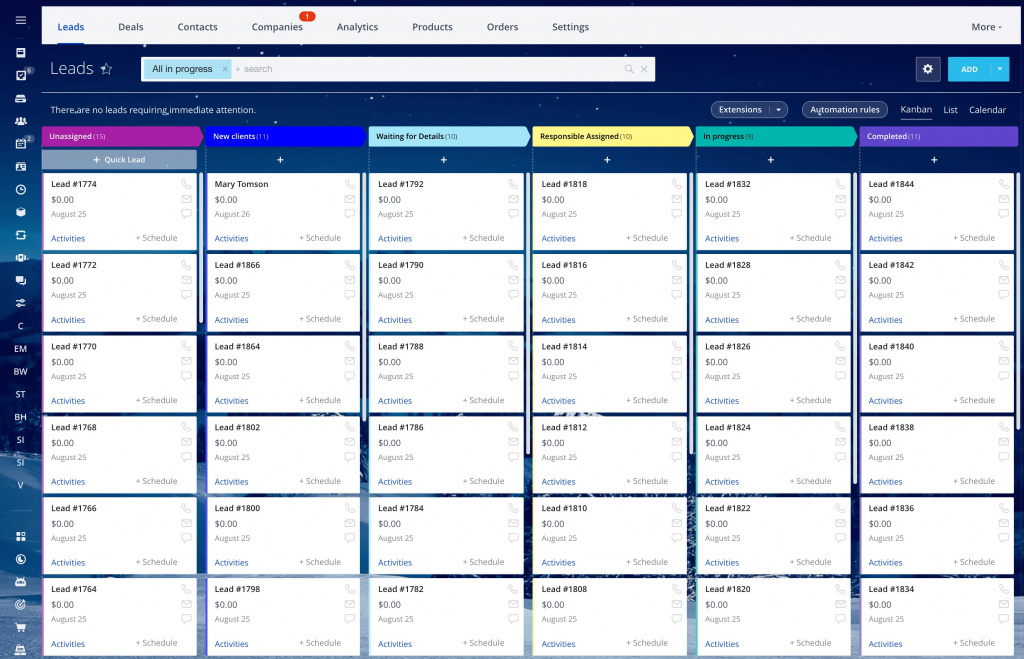
Task: Open the Automation rules button
Action: (845, 110)
